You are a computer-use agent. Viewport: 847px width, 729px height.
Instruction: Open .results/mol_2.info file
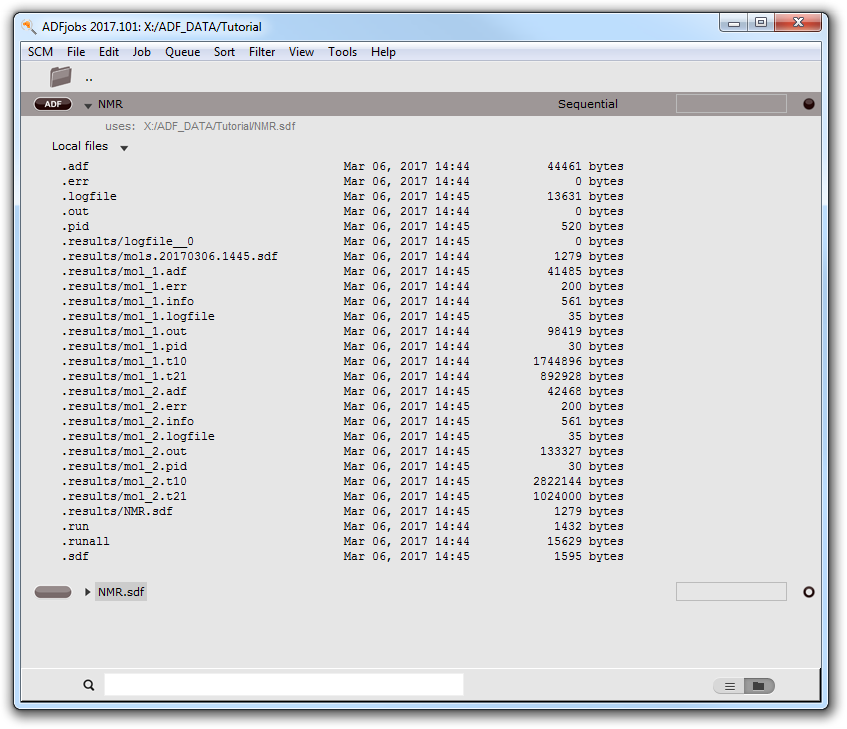pos(127,422)
